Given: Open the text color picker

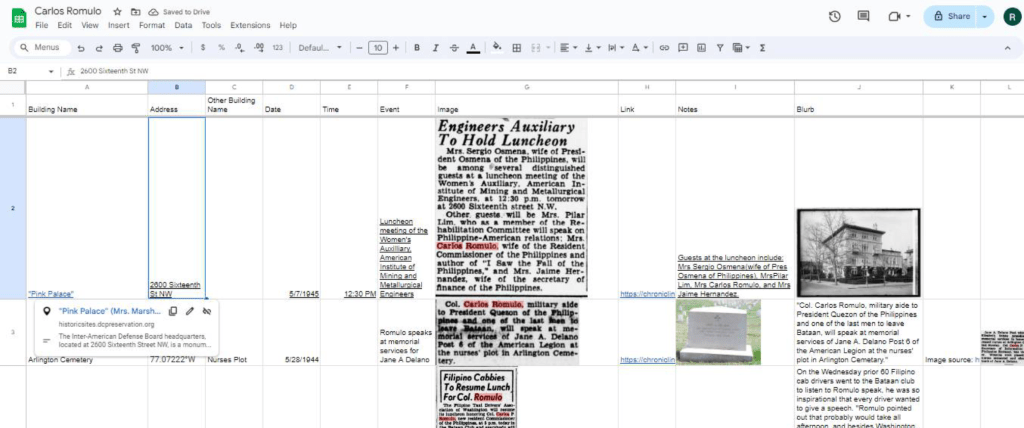Looking at the screenshot, I should [473, 48].
